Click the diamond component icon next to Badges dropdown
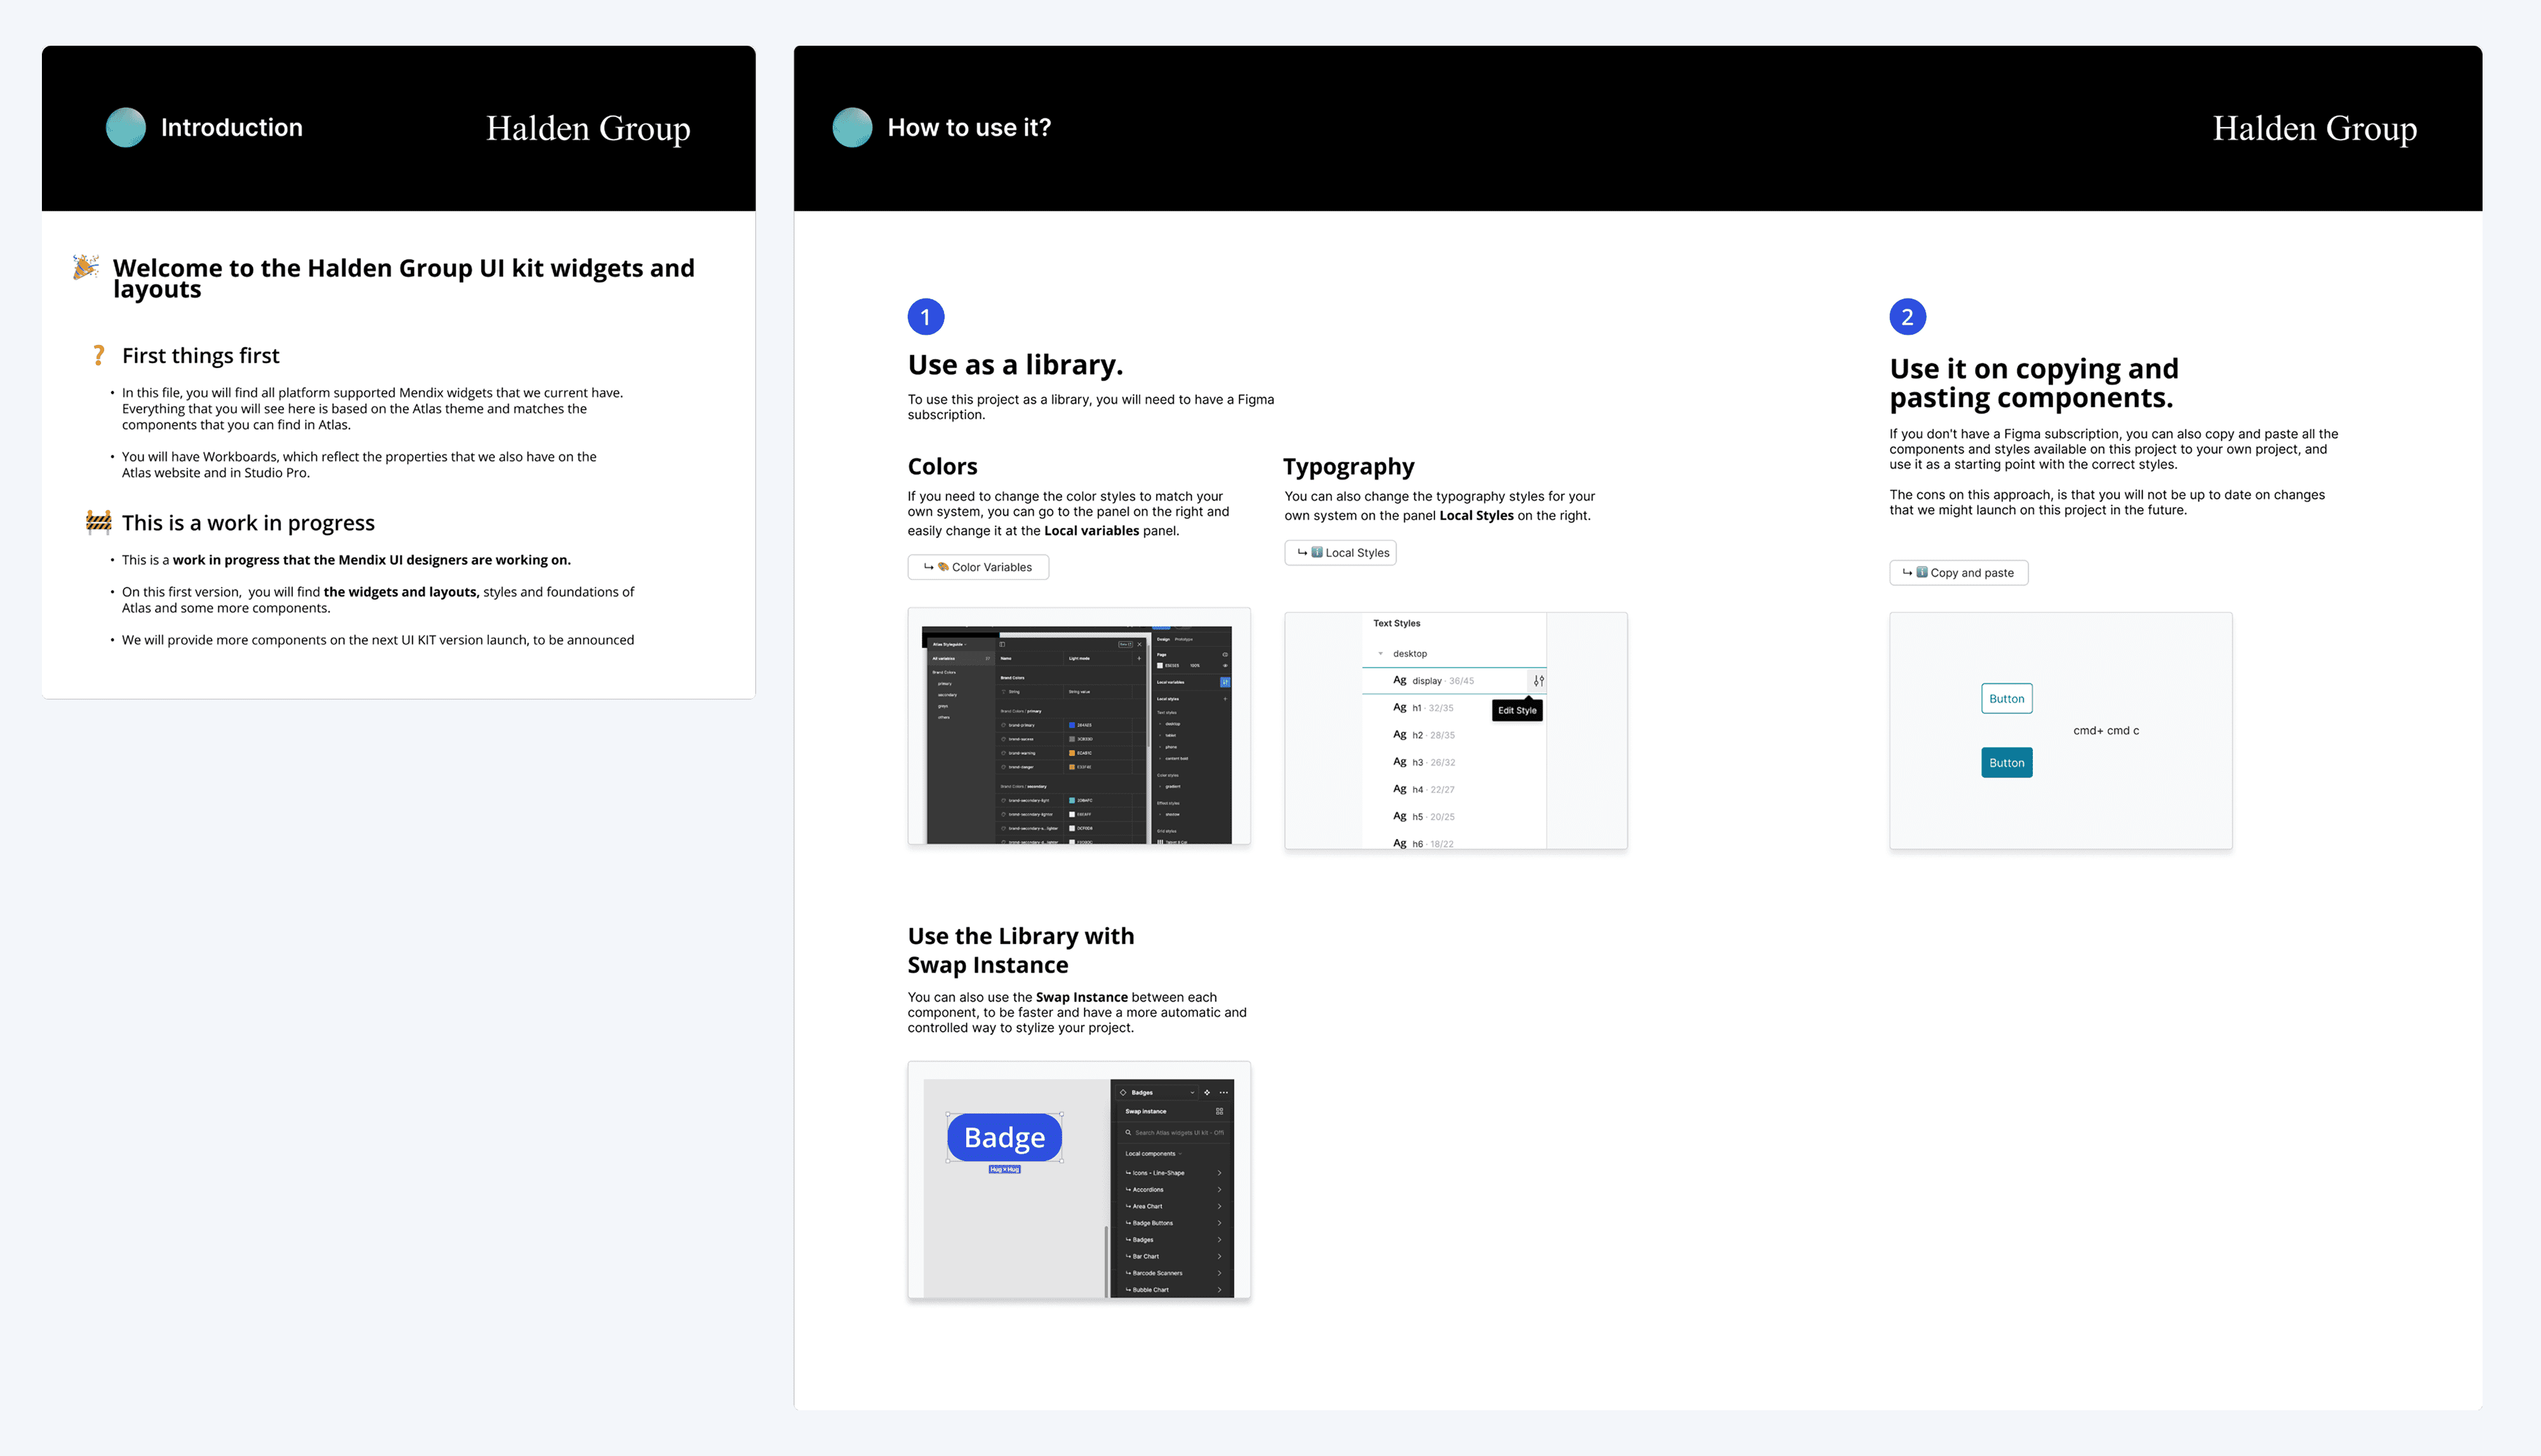 [1123, 1093]
